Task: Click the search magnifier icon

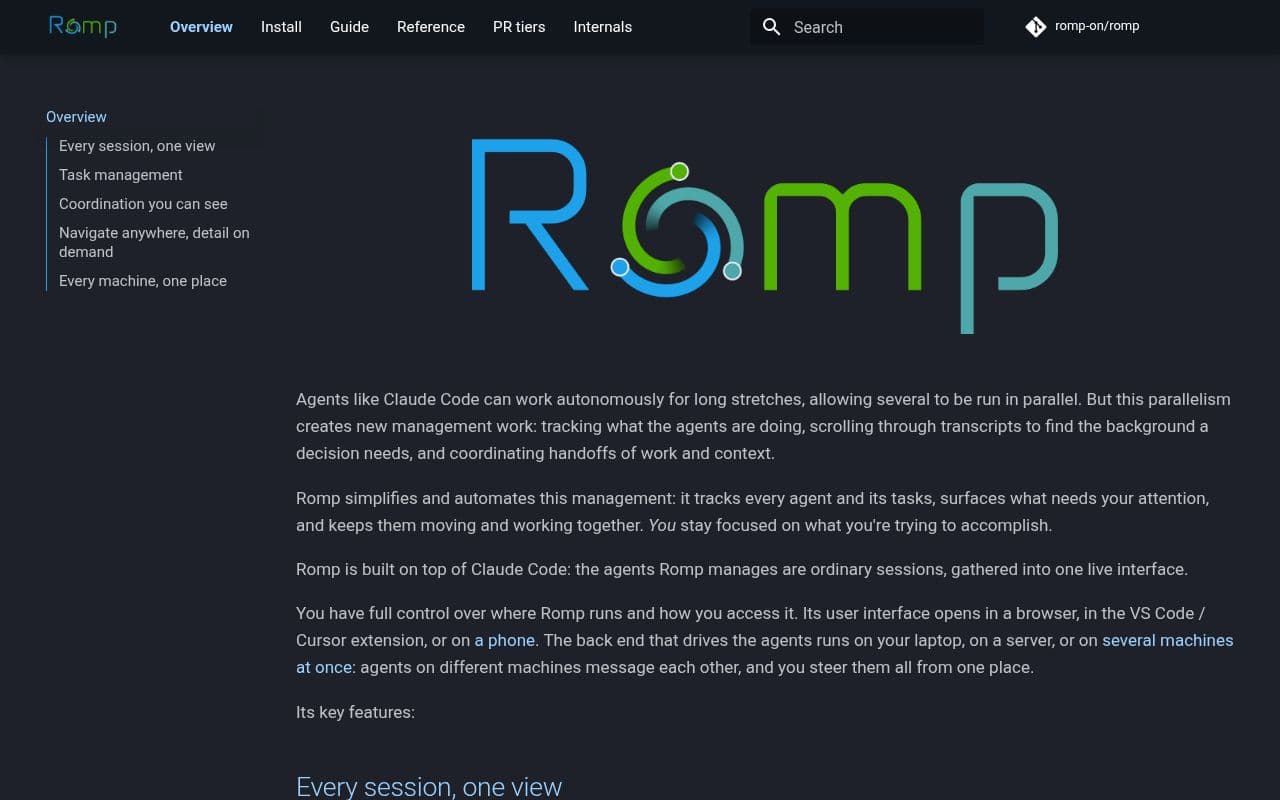Action: click(x=771, y=27)
